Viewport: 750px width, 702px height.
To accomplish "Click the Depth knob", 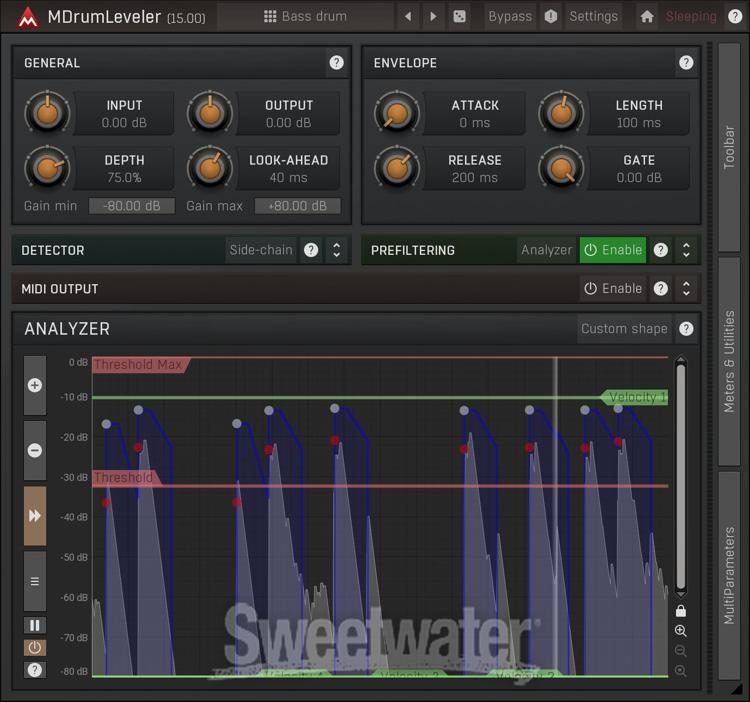I will tap(47, 168).
